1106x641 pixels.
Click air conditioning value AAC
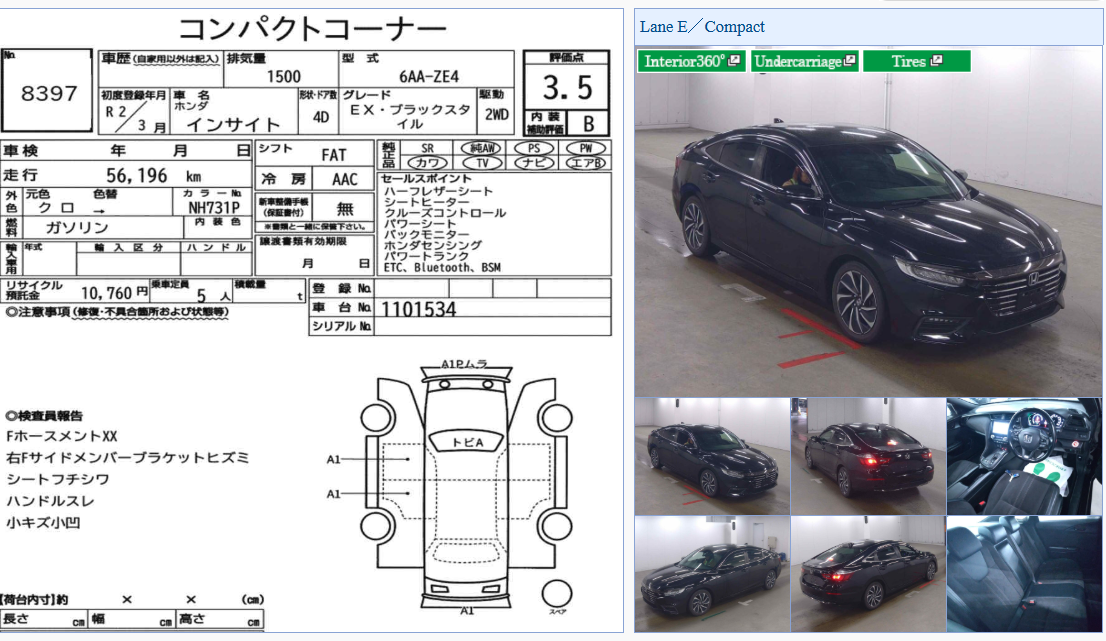click(345, 180)
